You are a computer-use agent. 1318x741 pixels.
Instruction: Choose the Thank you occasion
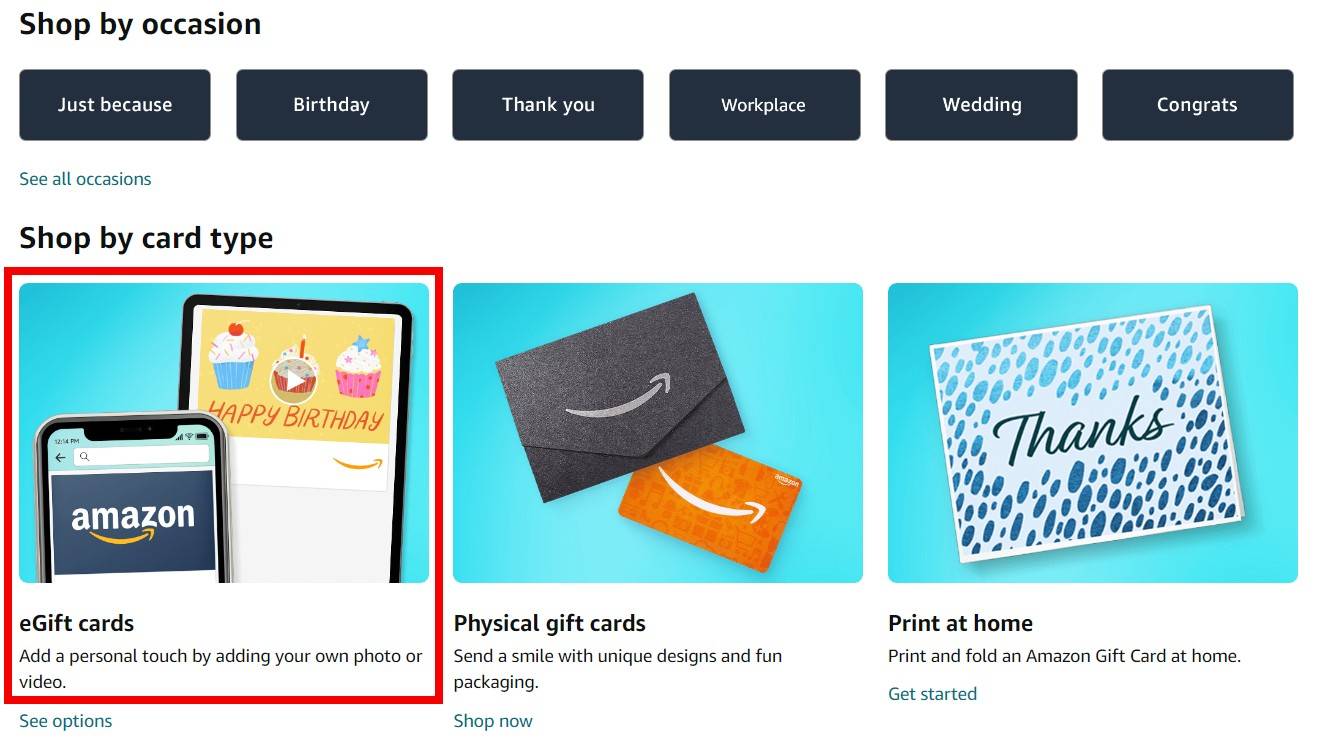coord(548,105)
